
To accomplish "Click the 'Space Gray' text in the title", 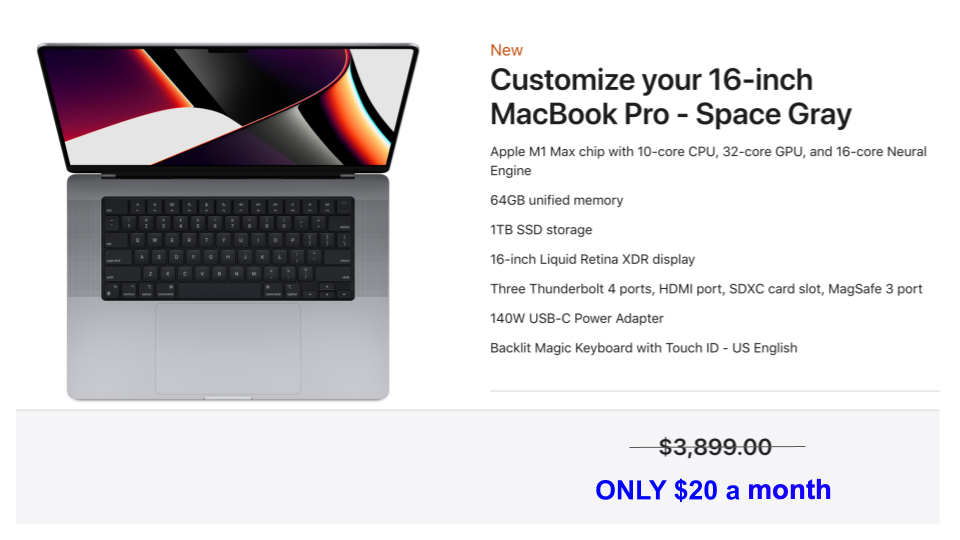I will (x=773, y=114).
